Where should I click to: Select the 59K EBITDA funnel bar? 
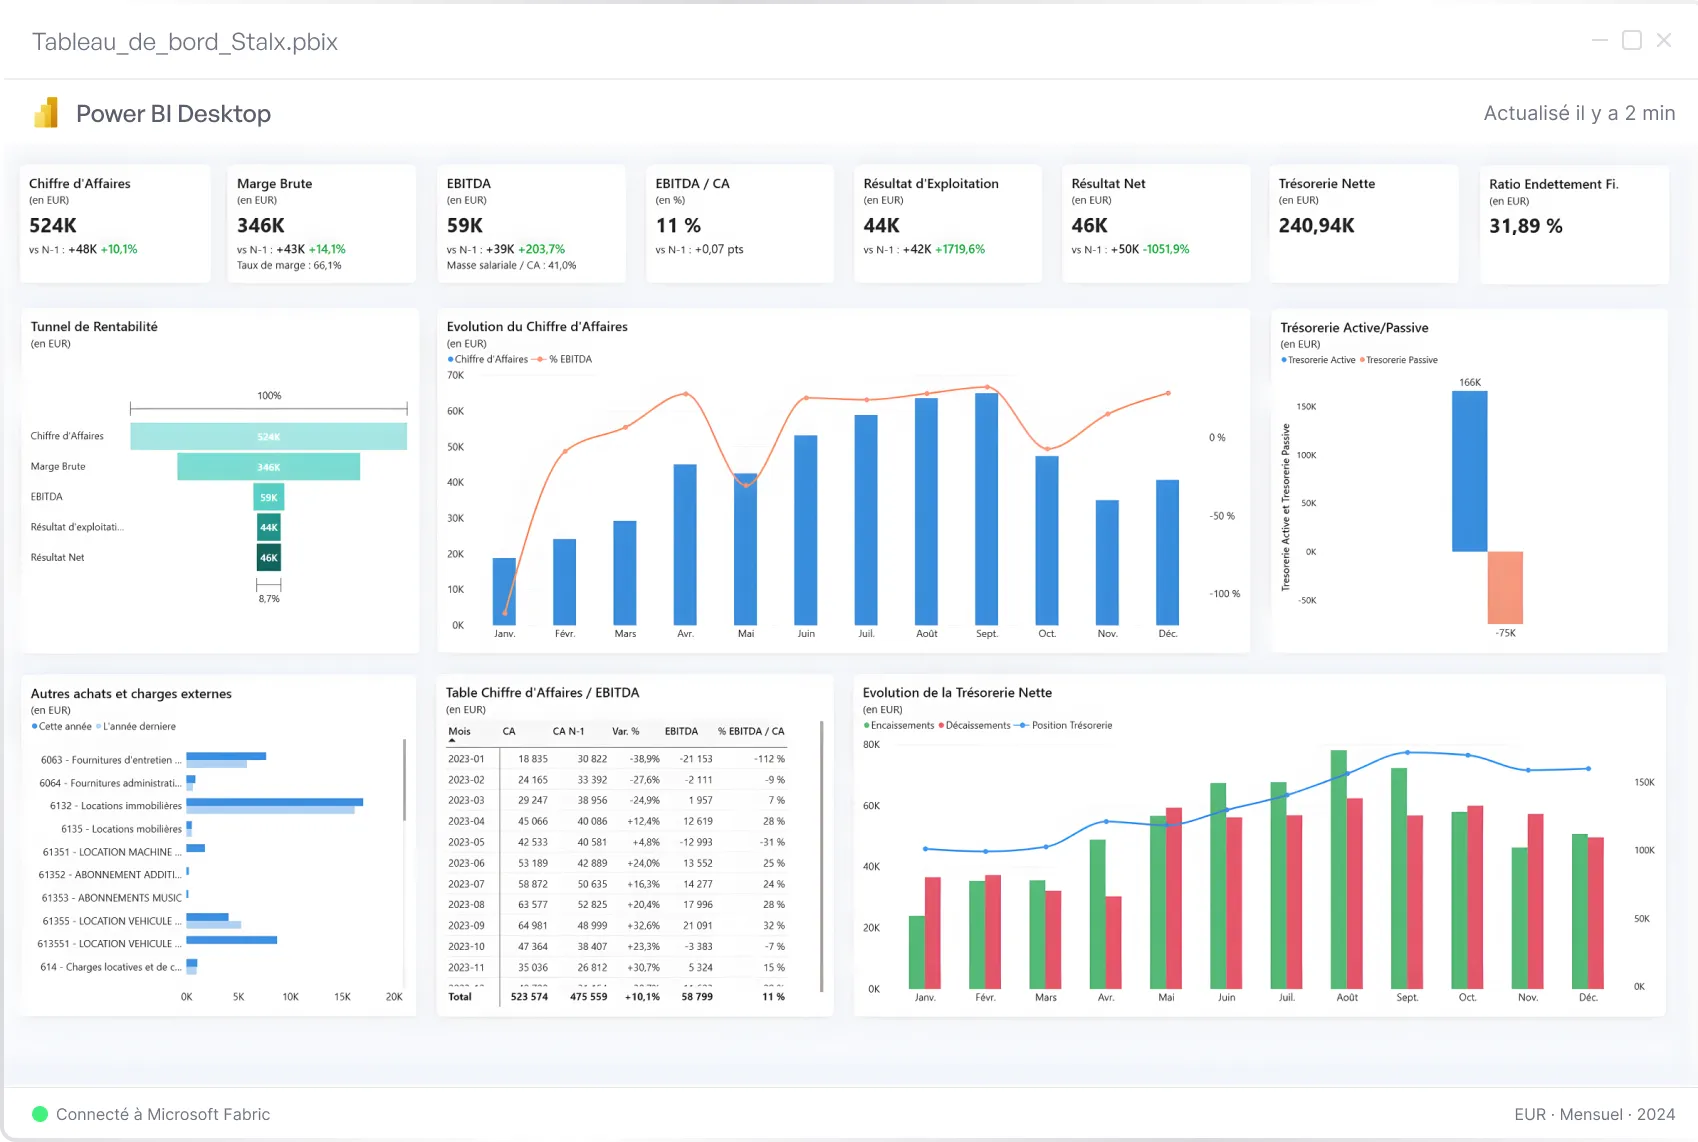[x=268, y=497]
